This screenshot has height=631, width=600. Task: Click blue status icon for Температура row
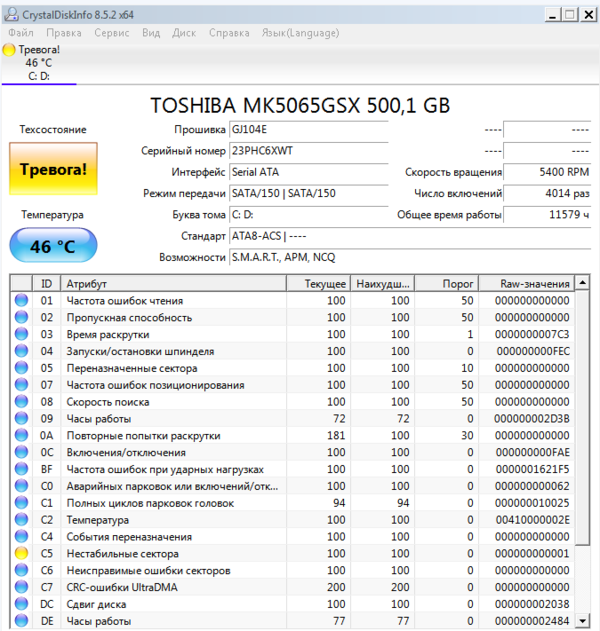(x=21, y=520)
